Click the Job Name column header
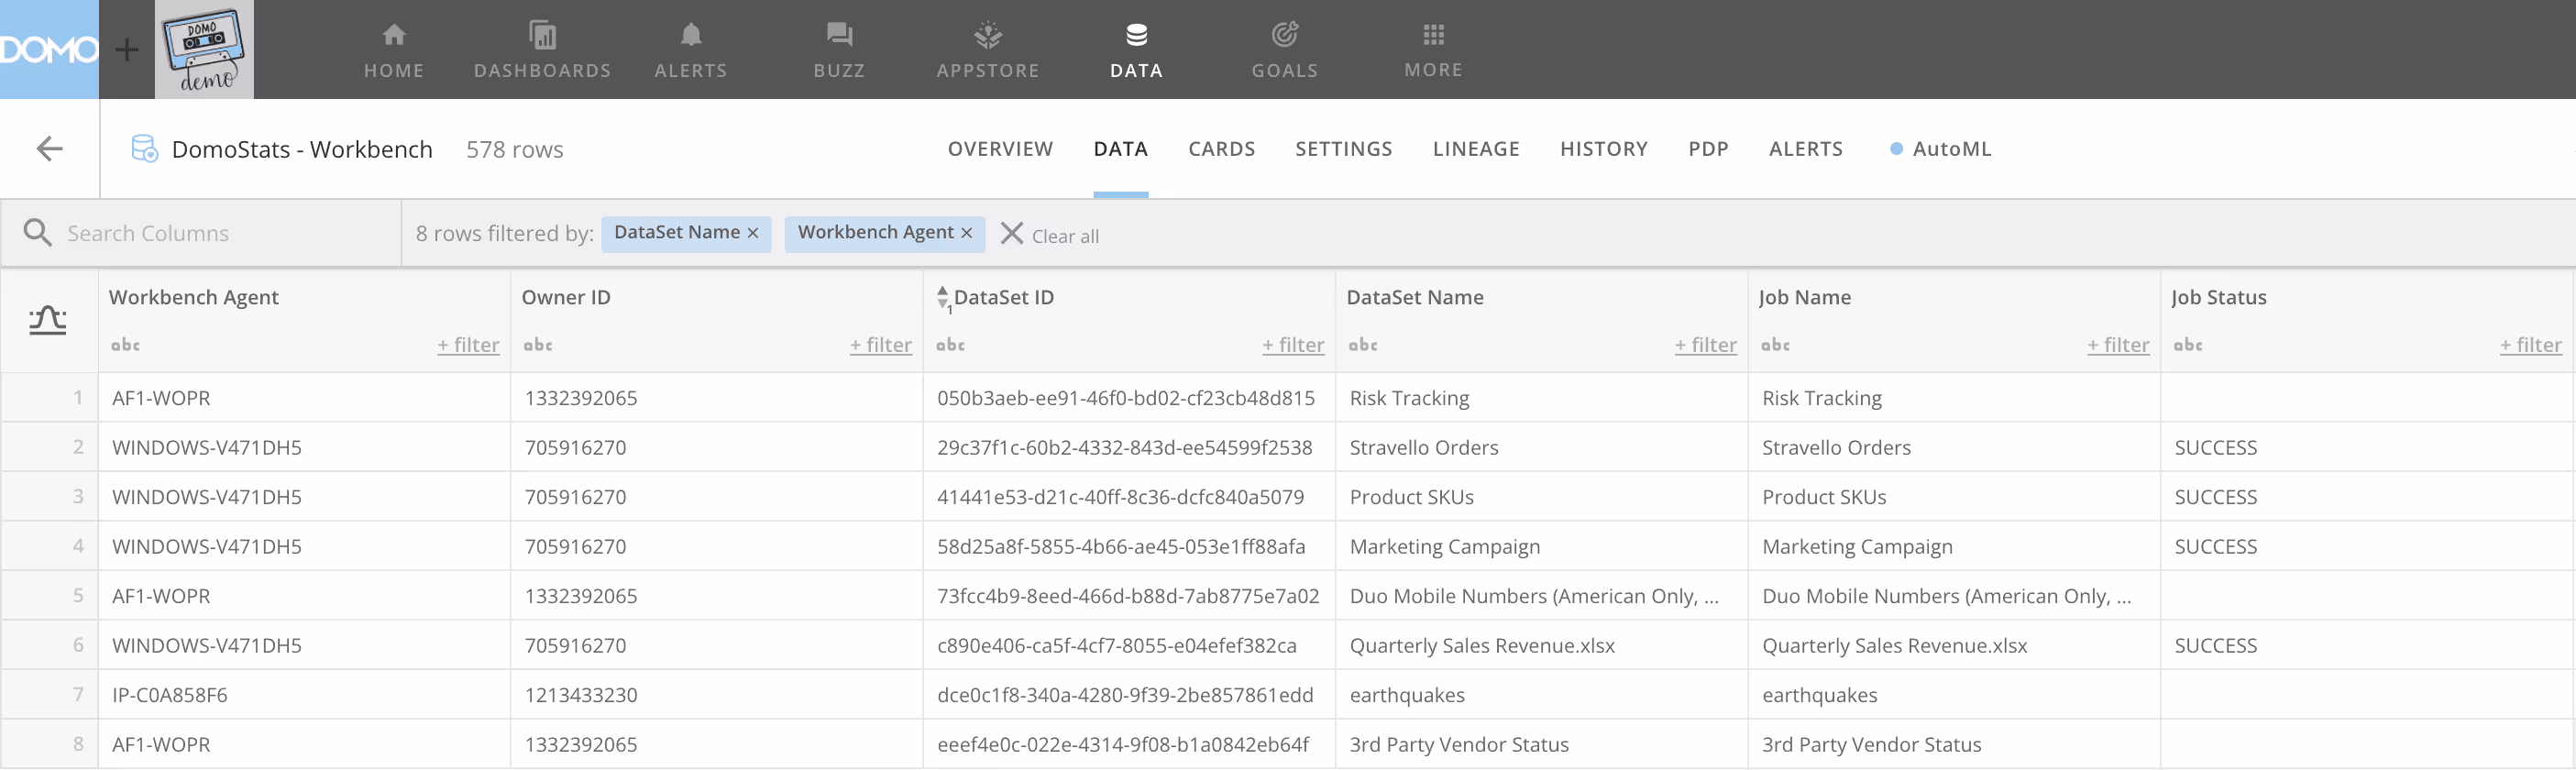This screenshot has height=770, width=2576. 1805,297
